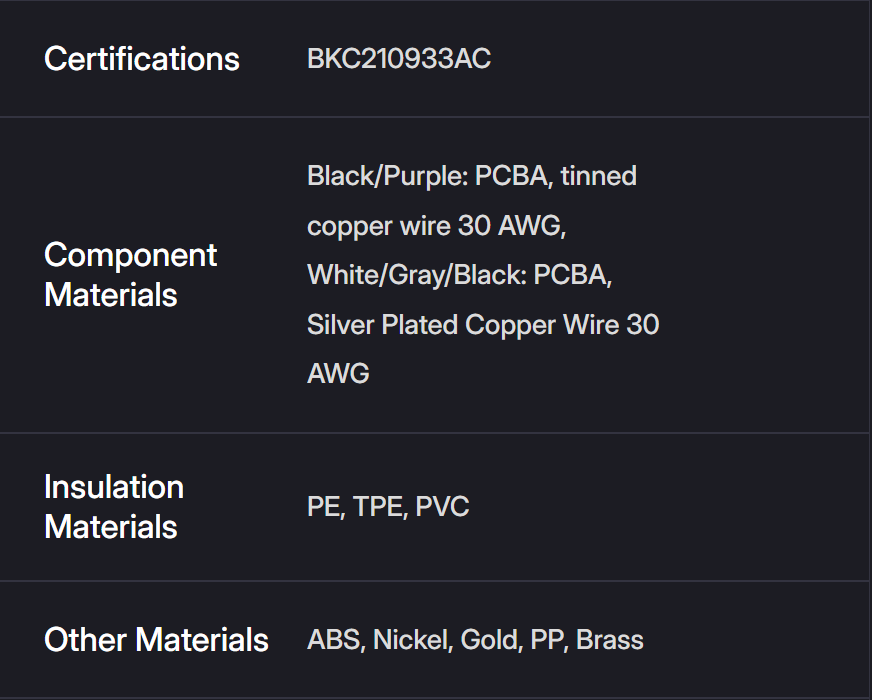Click 'PP' in the other materials list
Image resolution: width=872 pixels, height=700 pixels.
tap(547, 640)
